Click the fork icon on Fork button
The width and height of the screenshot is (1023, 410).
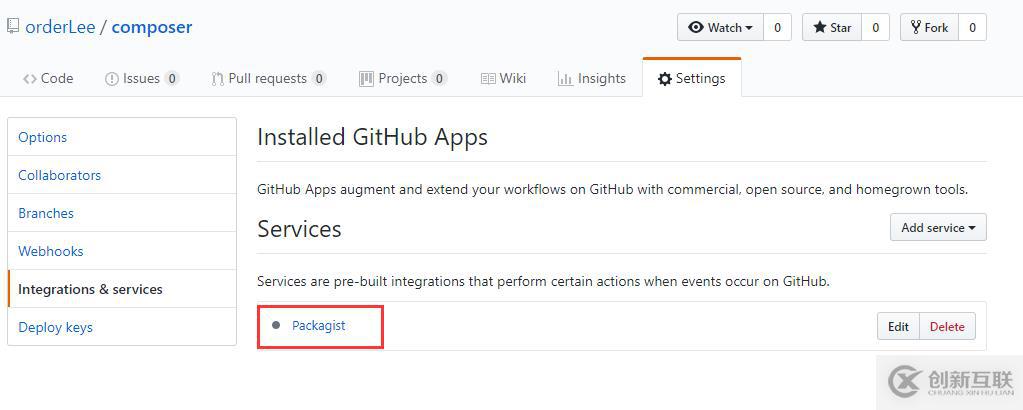click(x=916, y=27)
